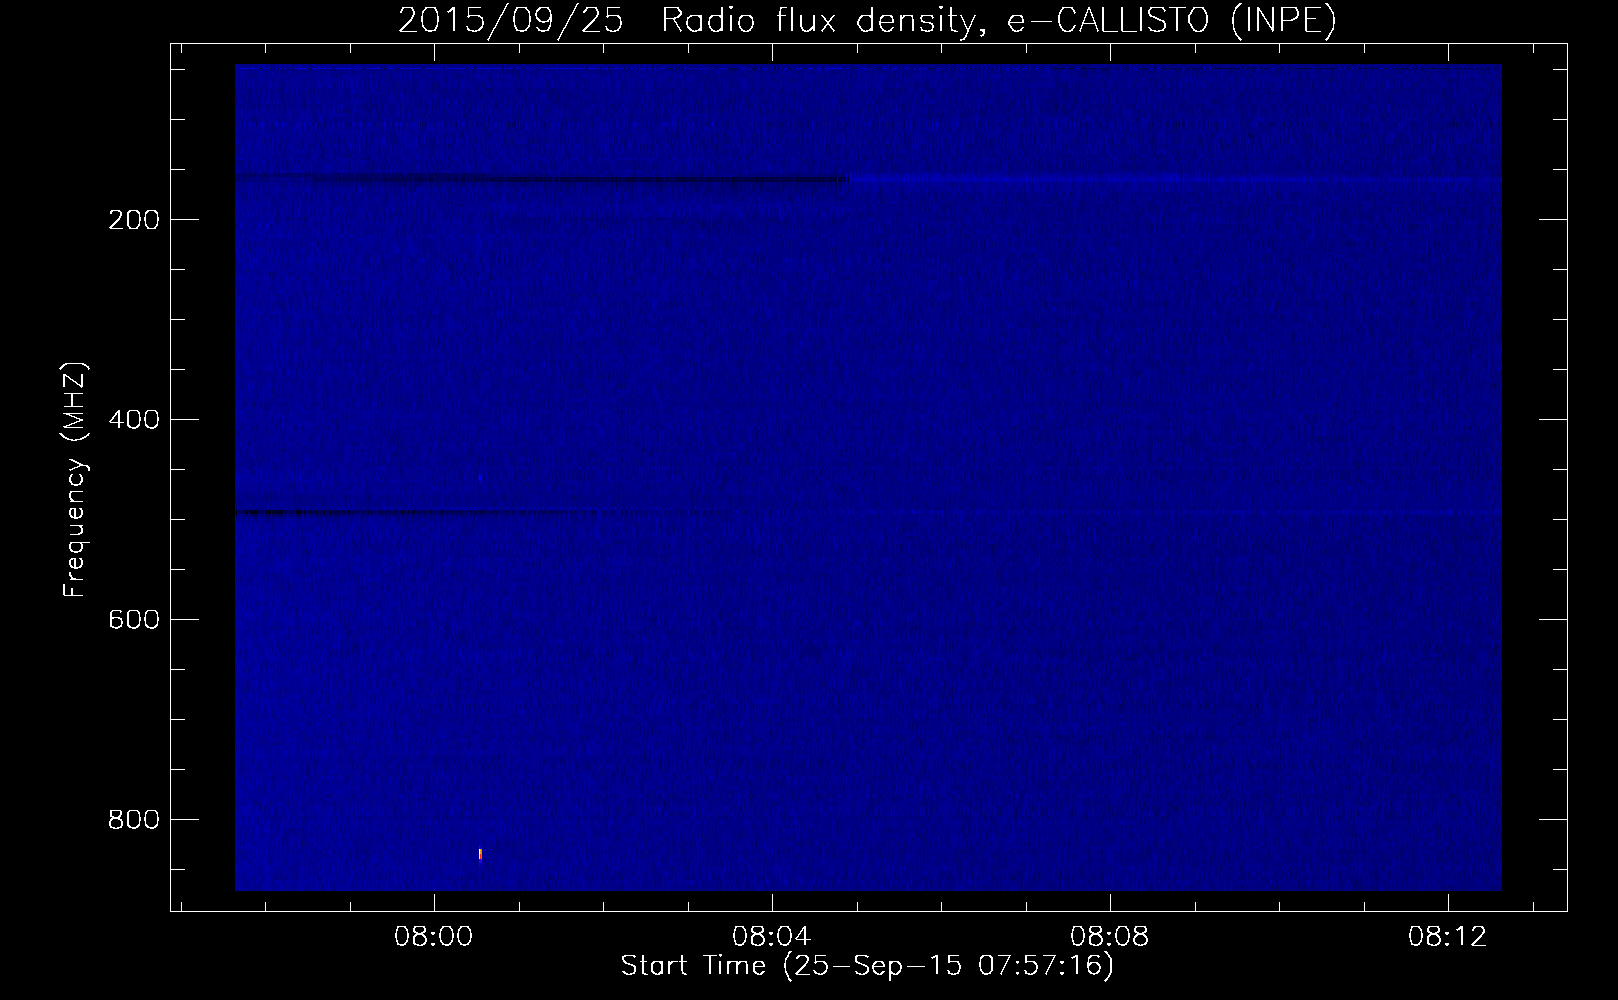
Task: Click the 08:12 time tick label
Action: (1447, 937)
